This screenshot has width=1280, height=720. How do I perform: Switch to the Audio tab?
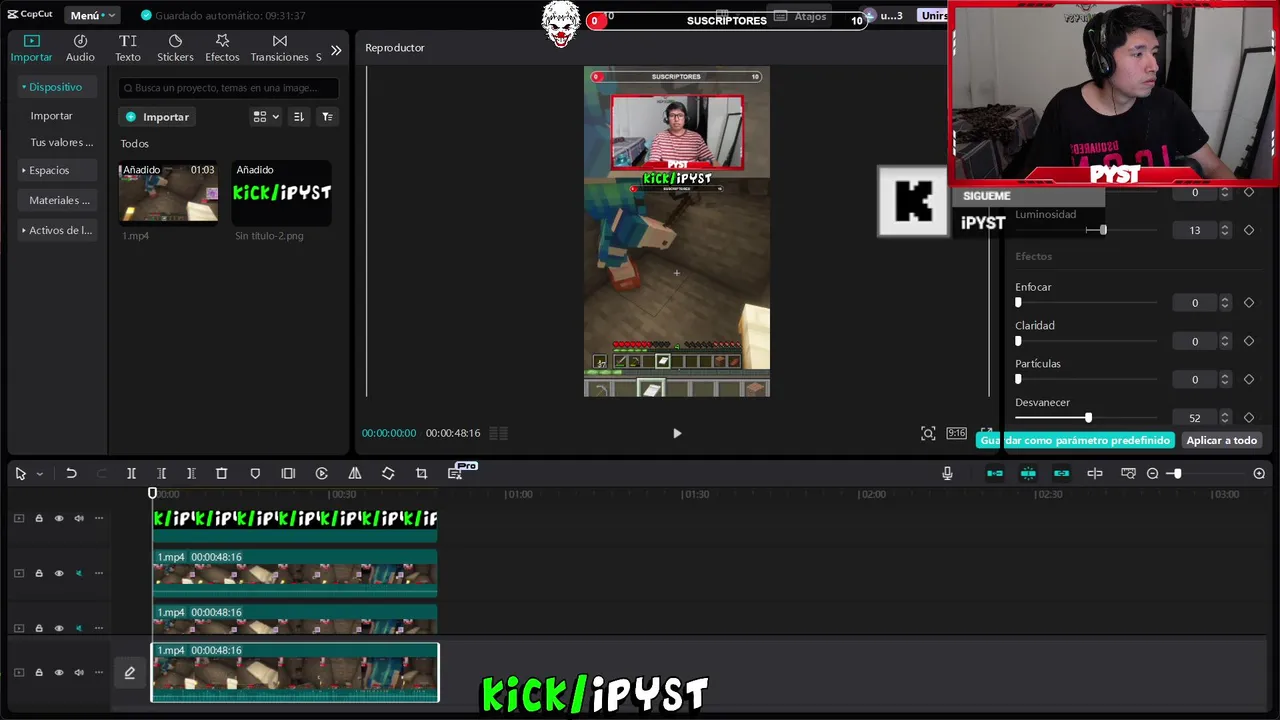coord(80,48)
